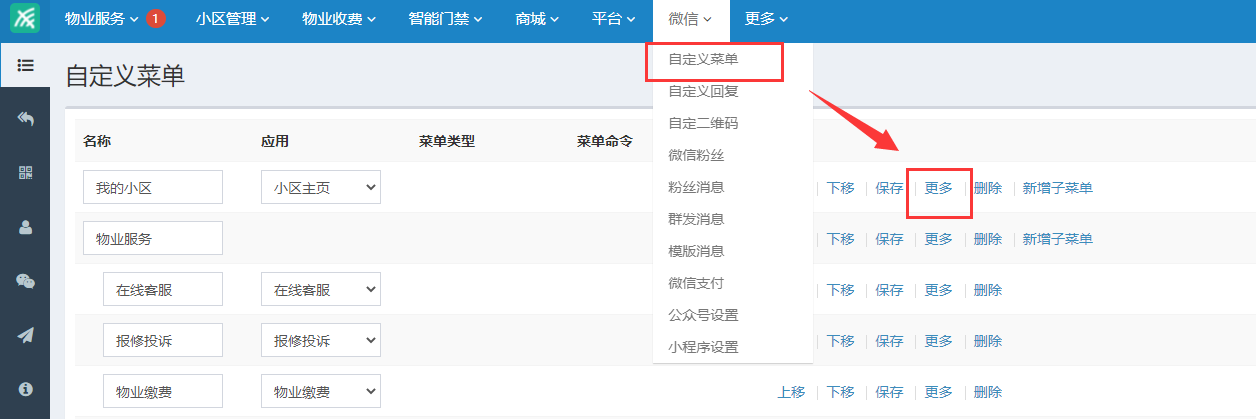Click 更多 in the 物业缴费 row
The height and width of the screenshot is (419, 1256).
point(939,392)
